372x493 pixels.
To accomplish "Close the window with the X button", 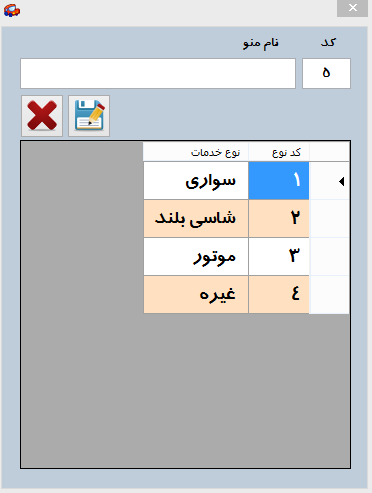I will pos(352,8).
